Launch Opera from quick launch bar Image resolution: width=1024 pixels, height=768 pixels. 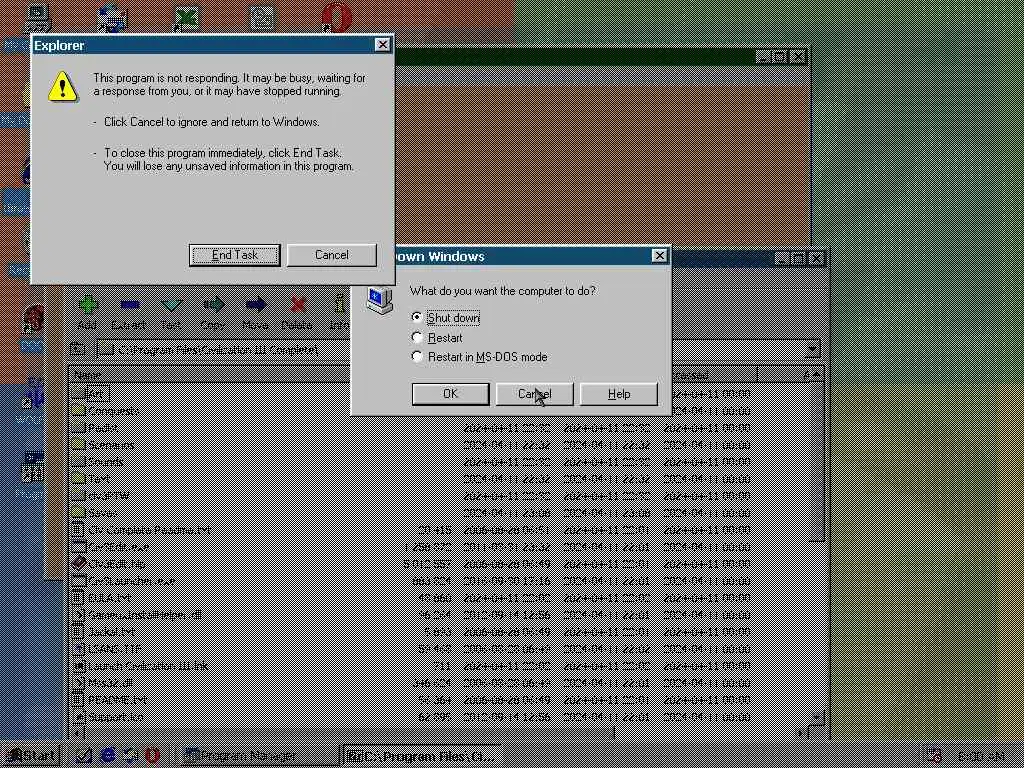152,756
